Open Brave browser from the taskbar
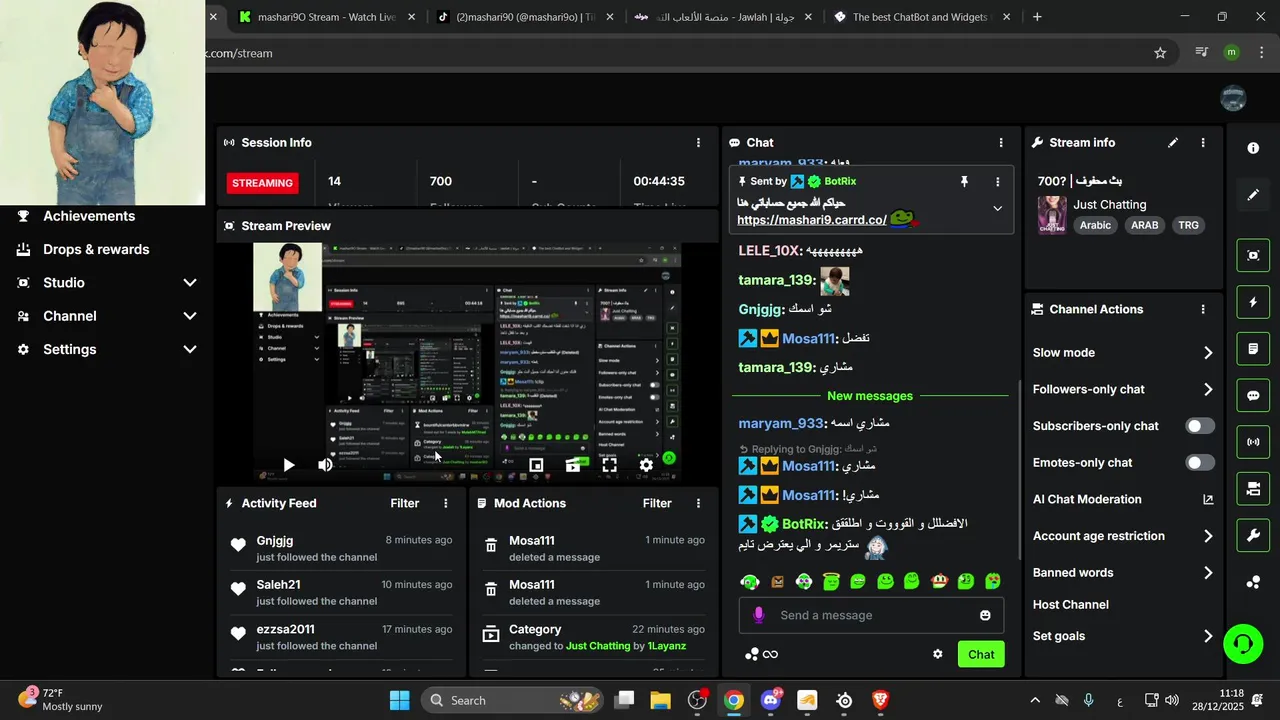Image resolution: width=1280 pixels, height=720 pixels. (x=880, y=700)
